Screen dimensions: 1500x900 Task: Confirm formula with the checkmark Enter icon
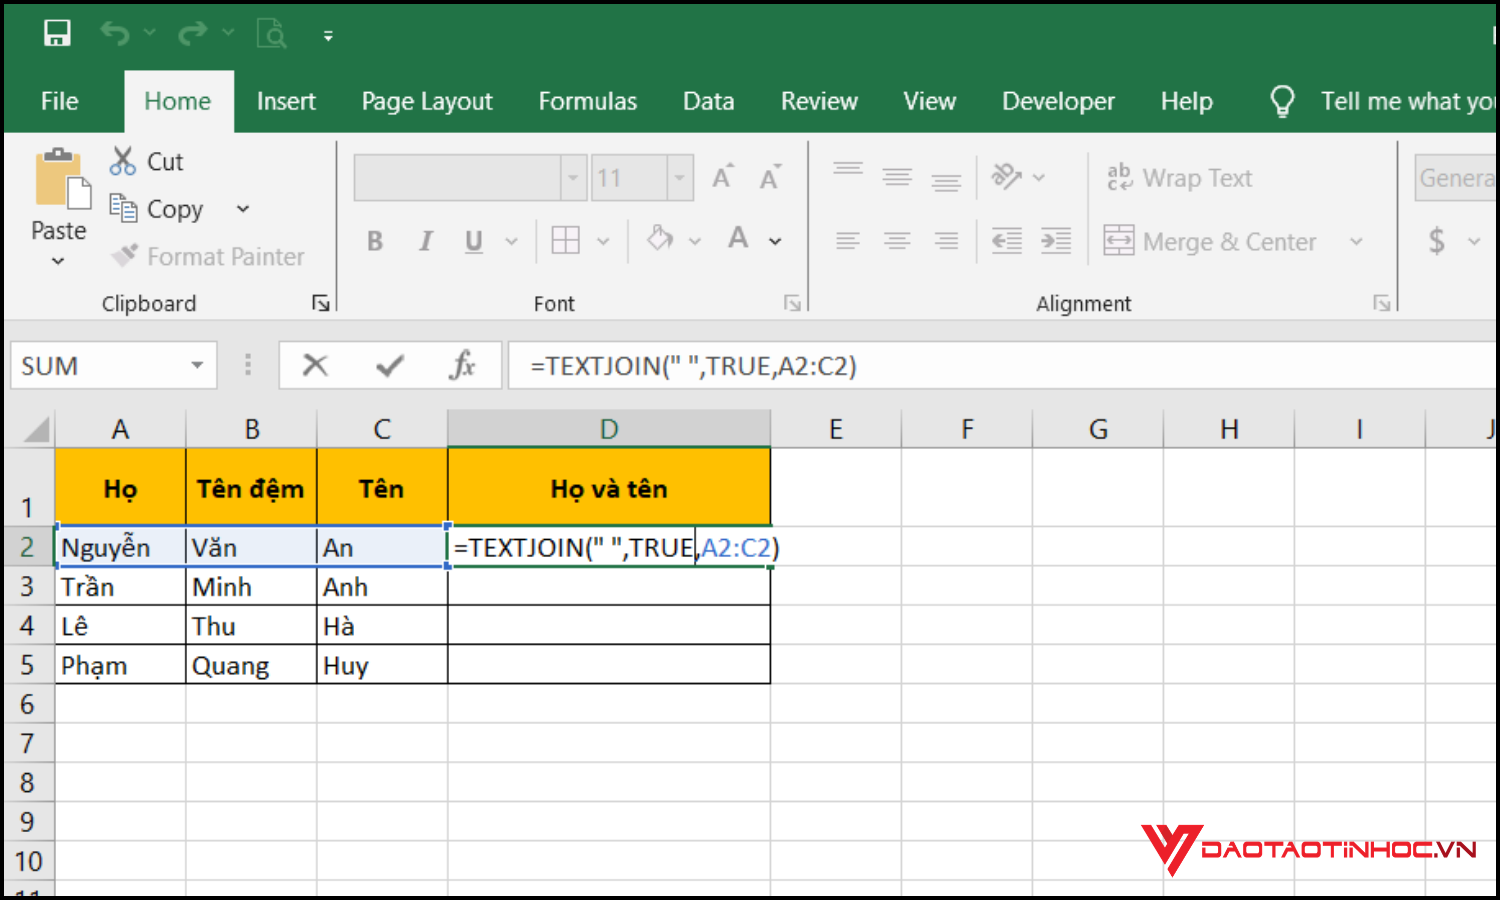coord(389,366)
